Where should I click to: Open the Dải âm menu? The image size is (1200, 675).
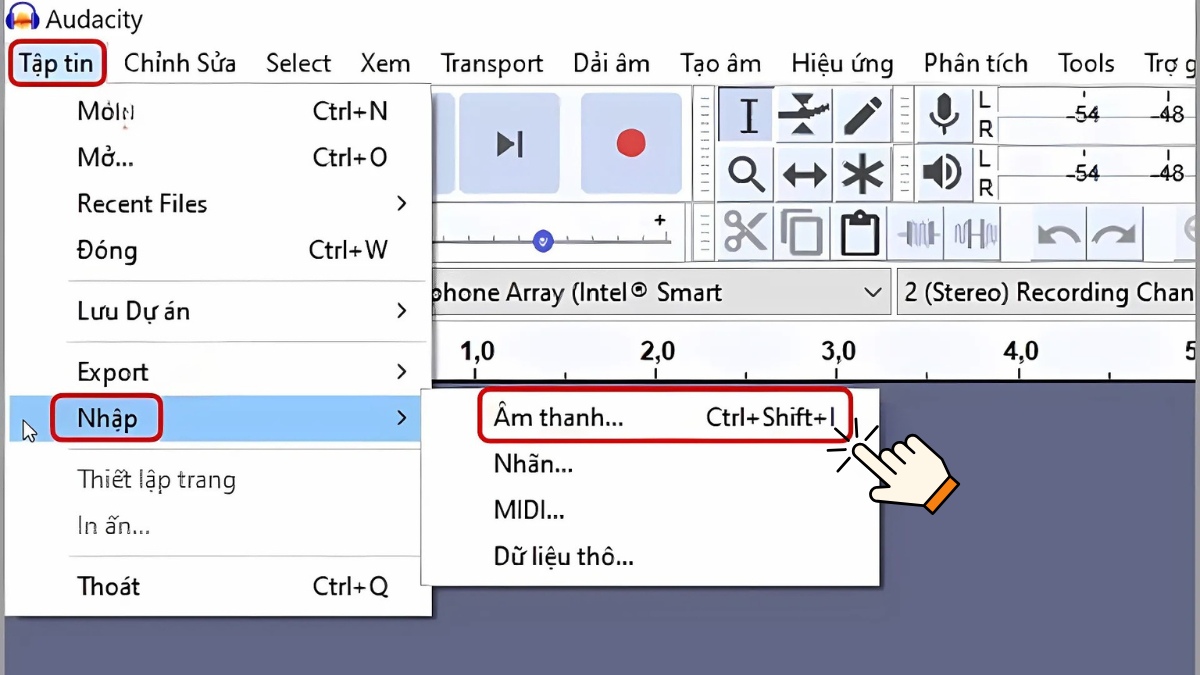[x=611, y=64]
